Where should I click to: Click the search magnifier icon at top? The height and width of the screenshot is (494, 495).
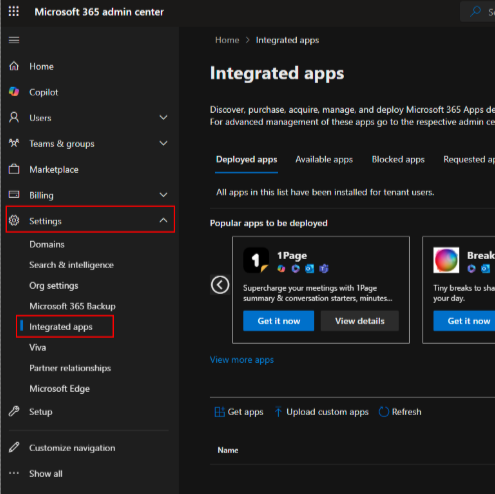[x=475, y=12]
